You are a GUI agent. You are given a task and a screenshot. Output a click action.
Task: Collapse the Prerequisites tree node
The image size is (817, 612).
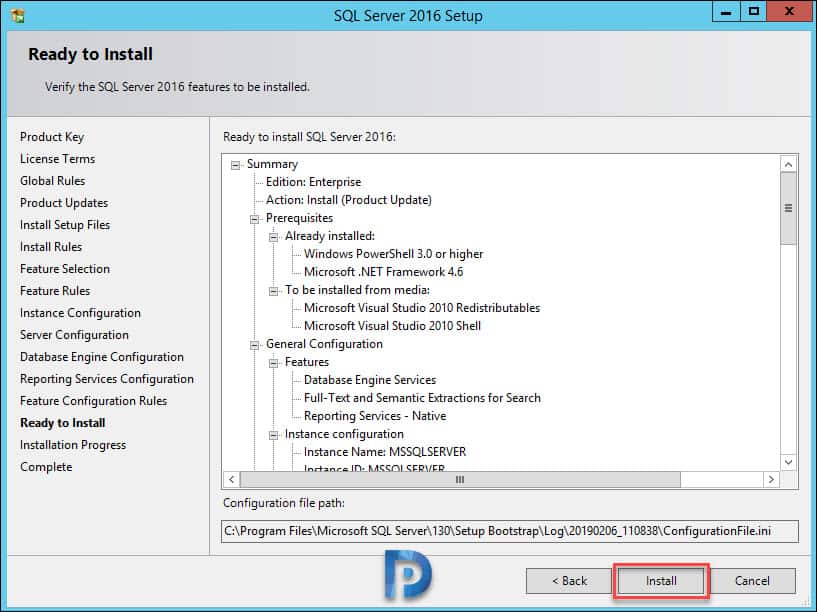click(254, 219)
